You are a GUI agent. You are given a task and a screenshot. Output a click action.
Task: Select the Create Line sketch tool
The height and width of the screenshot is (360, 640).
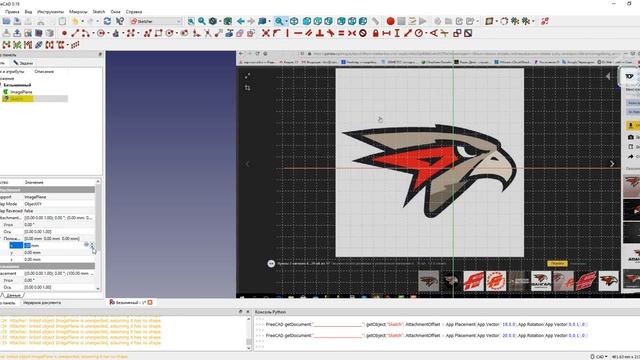[75, 33]
